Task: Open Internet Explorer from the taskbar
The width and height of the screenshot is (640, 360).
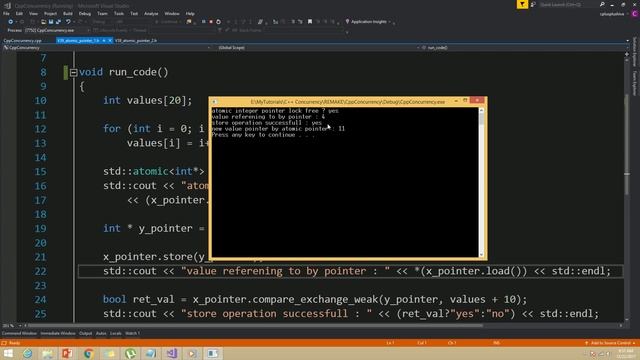Action: pyautogui.click(x=28, y=353)
